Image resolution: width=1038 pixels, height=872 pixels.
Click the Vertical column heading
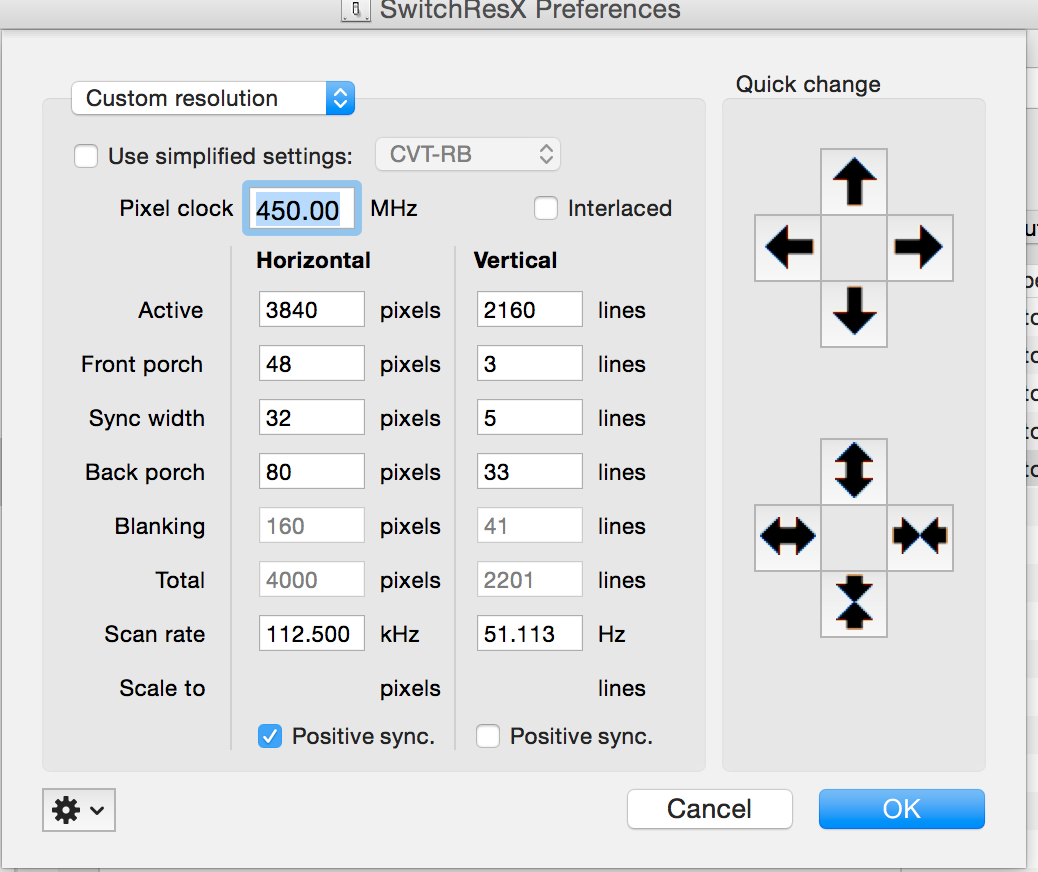[515, 260]
